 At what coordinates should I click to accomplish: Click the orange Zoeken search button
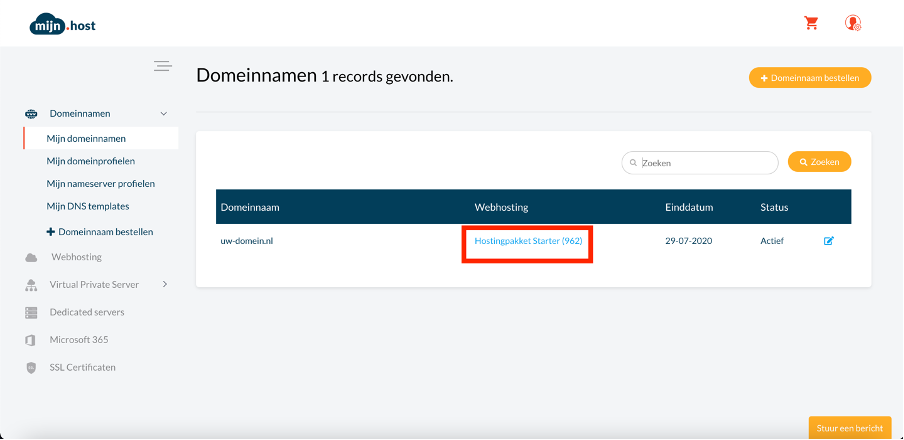[x=819, y=163]
